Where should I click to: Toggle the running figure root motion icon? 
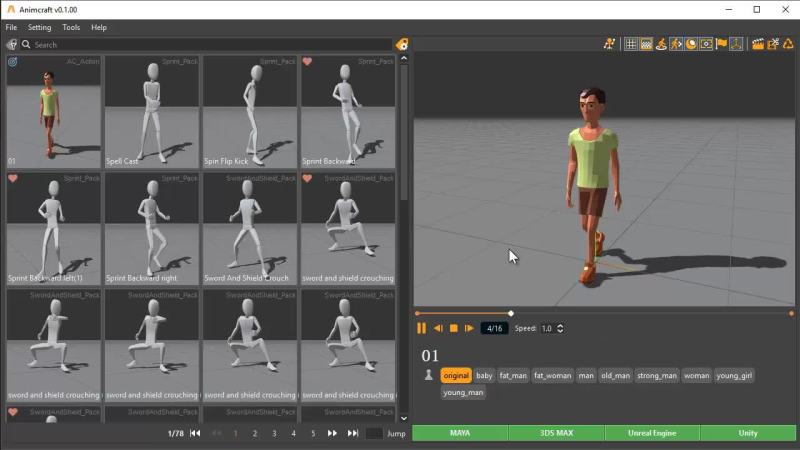point(676,44)
